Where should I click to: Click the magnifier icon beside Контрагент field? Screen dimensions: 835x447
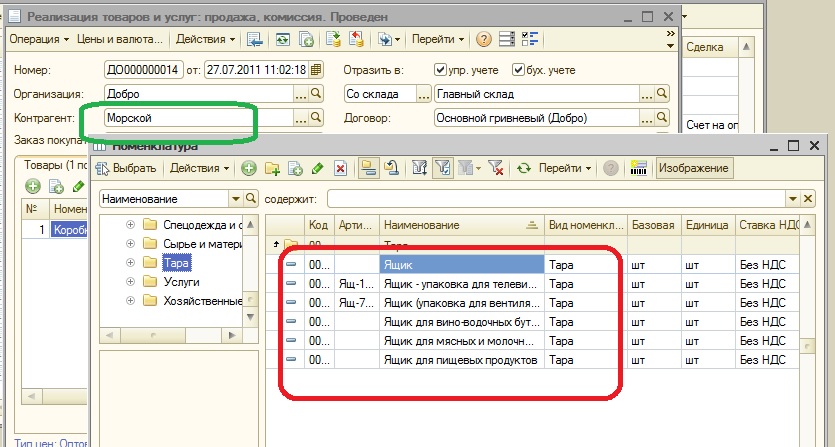pos(316,118)
